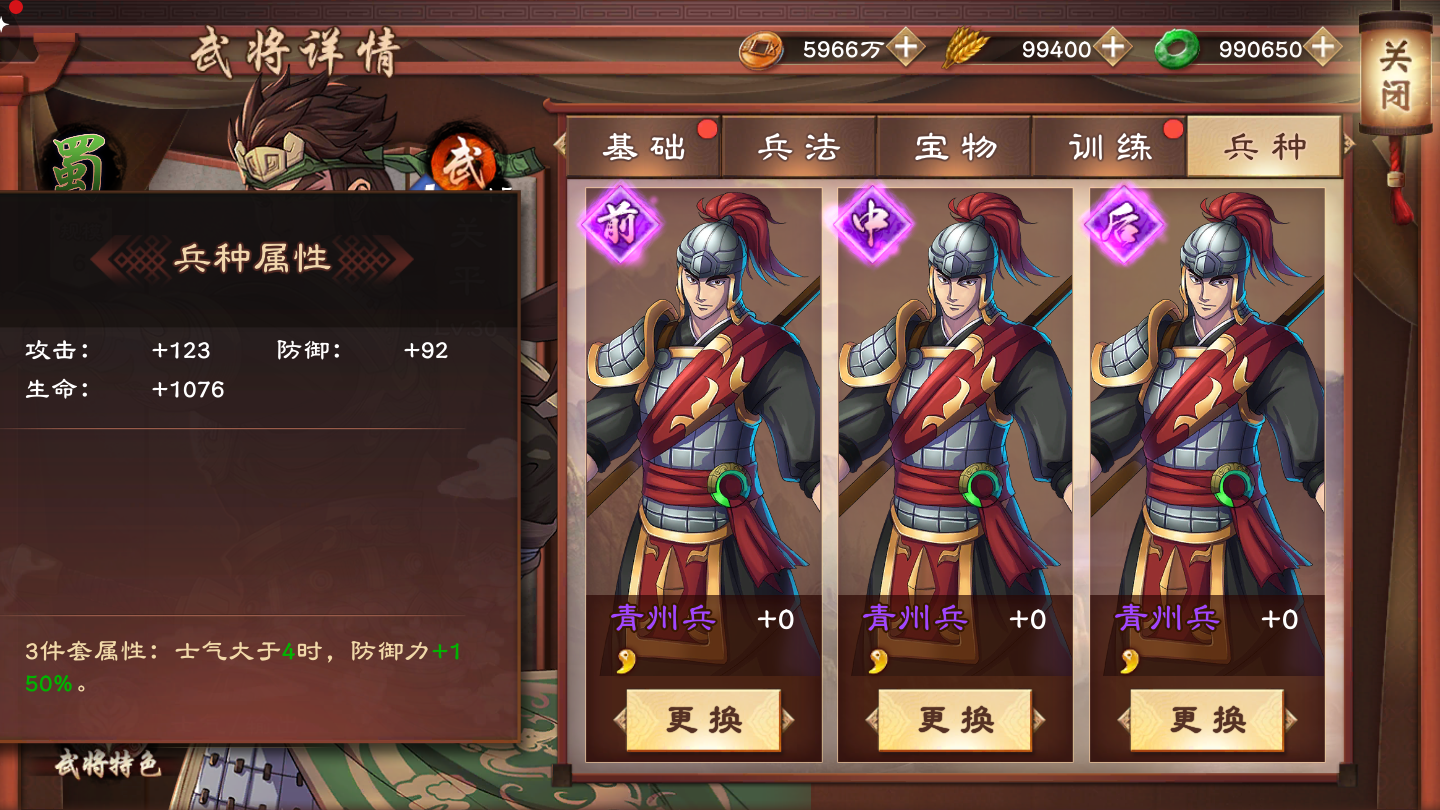
Task: Tap the golden wheat grain icon
Action: point(965,48)
